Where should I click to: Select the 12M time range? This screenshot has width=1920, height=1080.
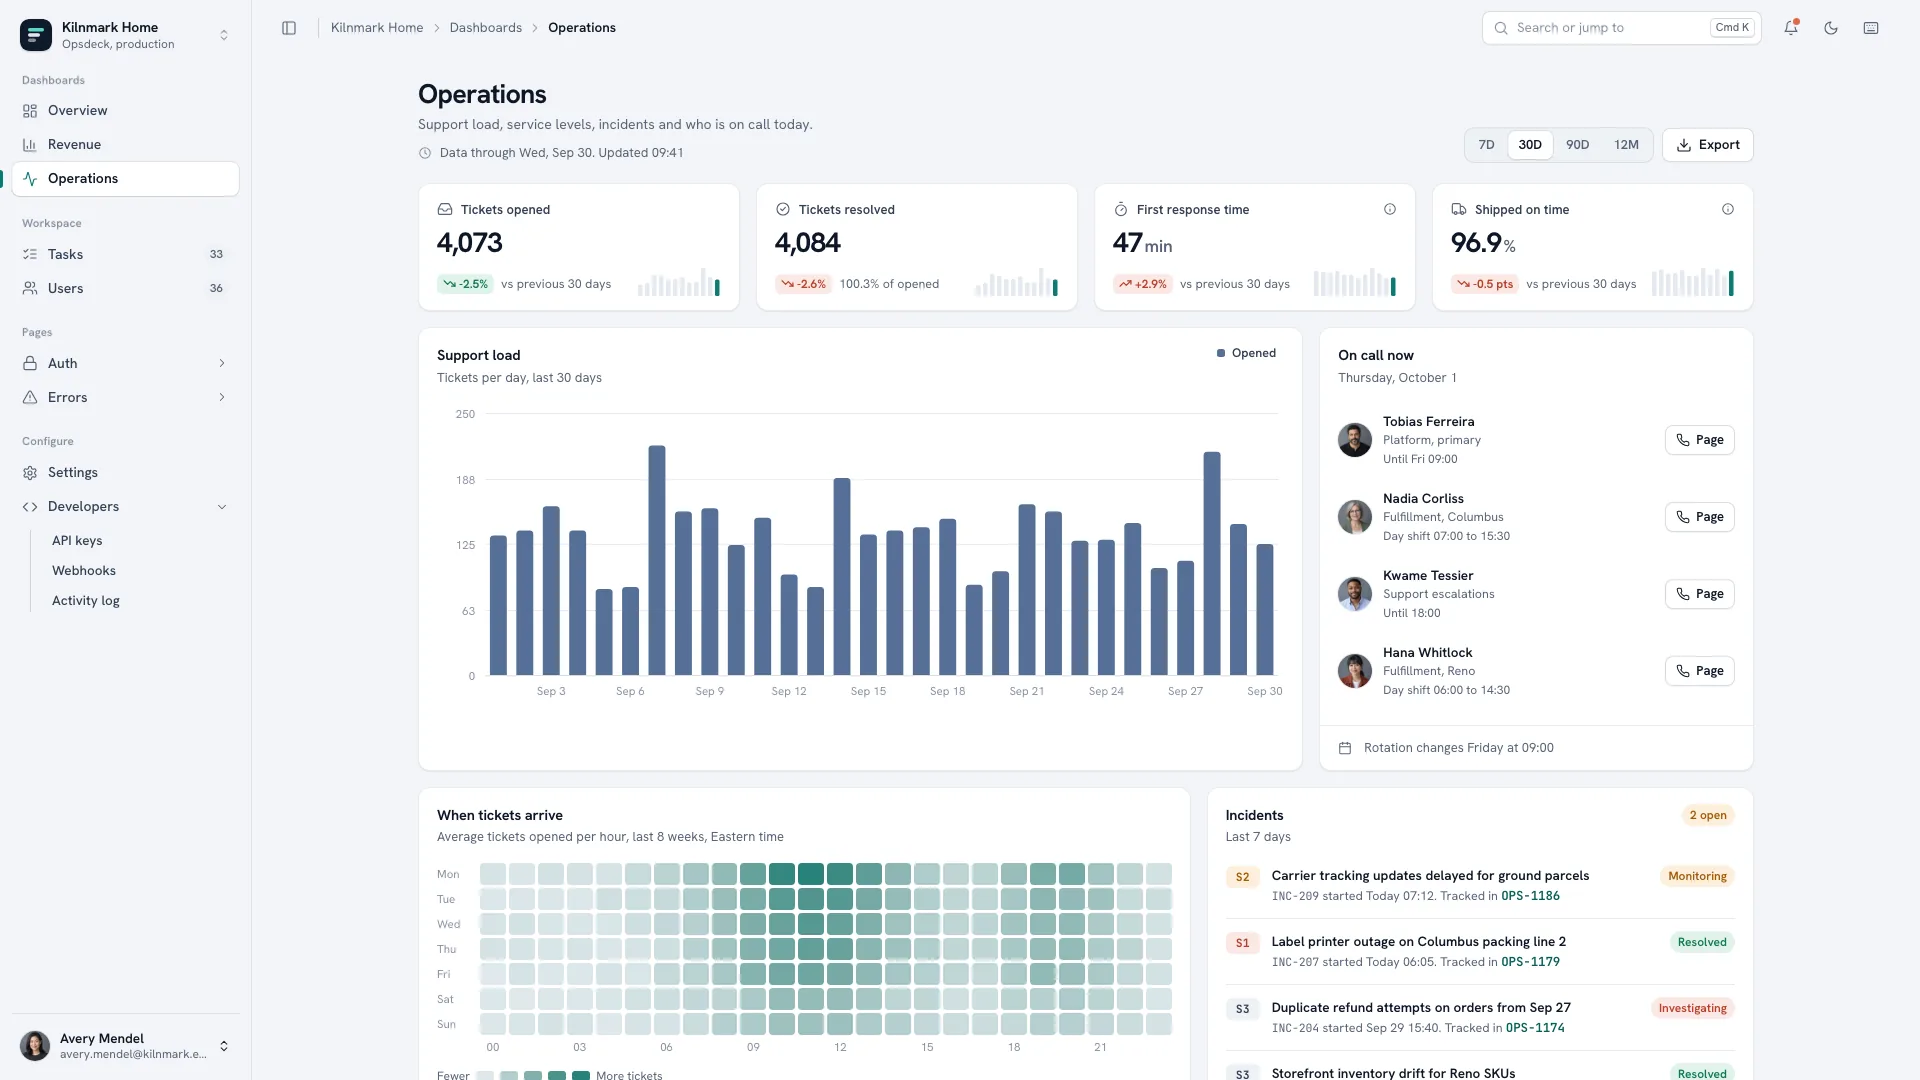click(x=1626, y=145)
